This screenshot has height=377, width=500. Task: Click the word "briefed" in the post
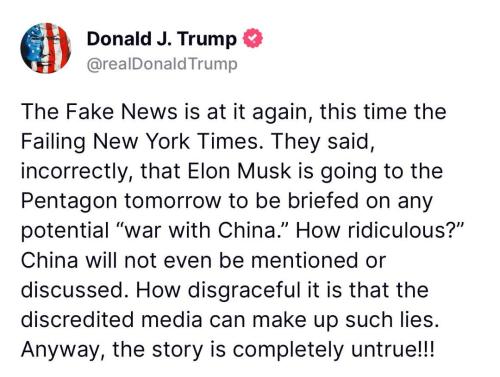coord(323,201)
